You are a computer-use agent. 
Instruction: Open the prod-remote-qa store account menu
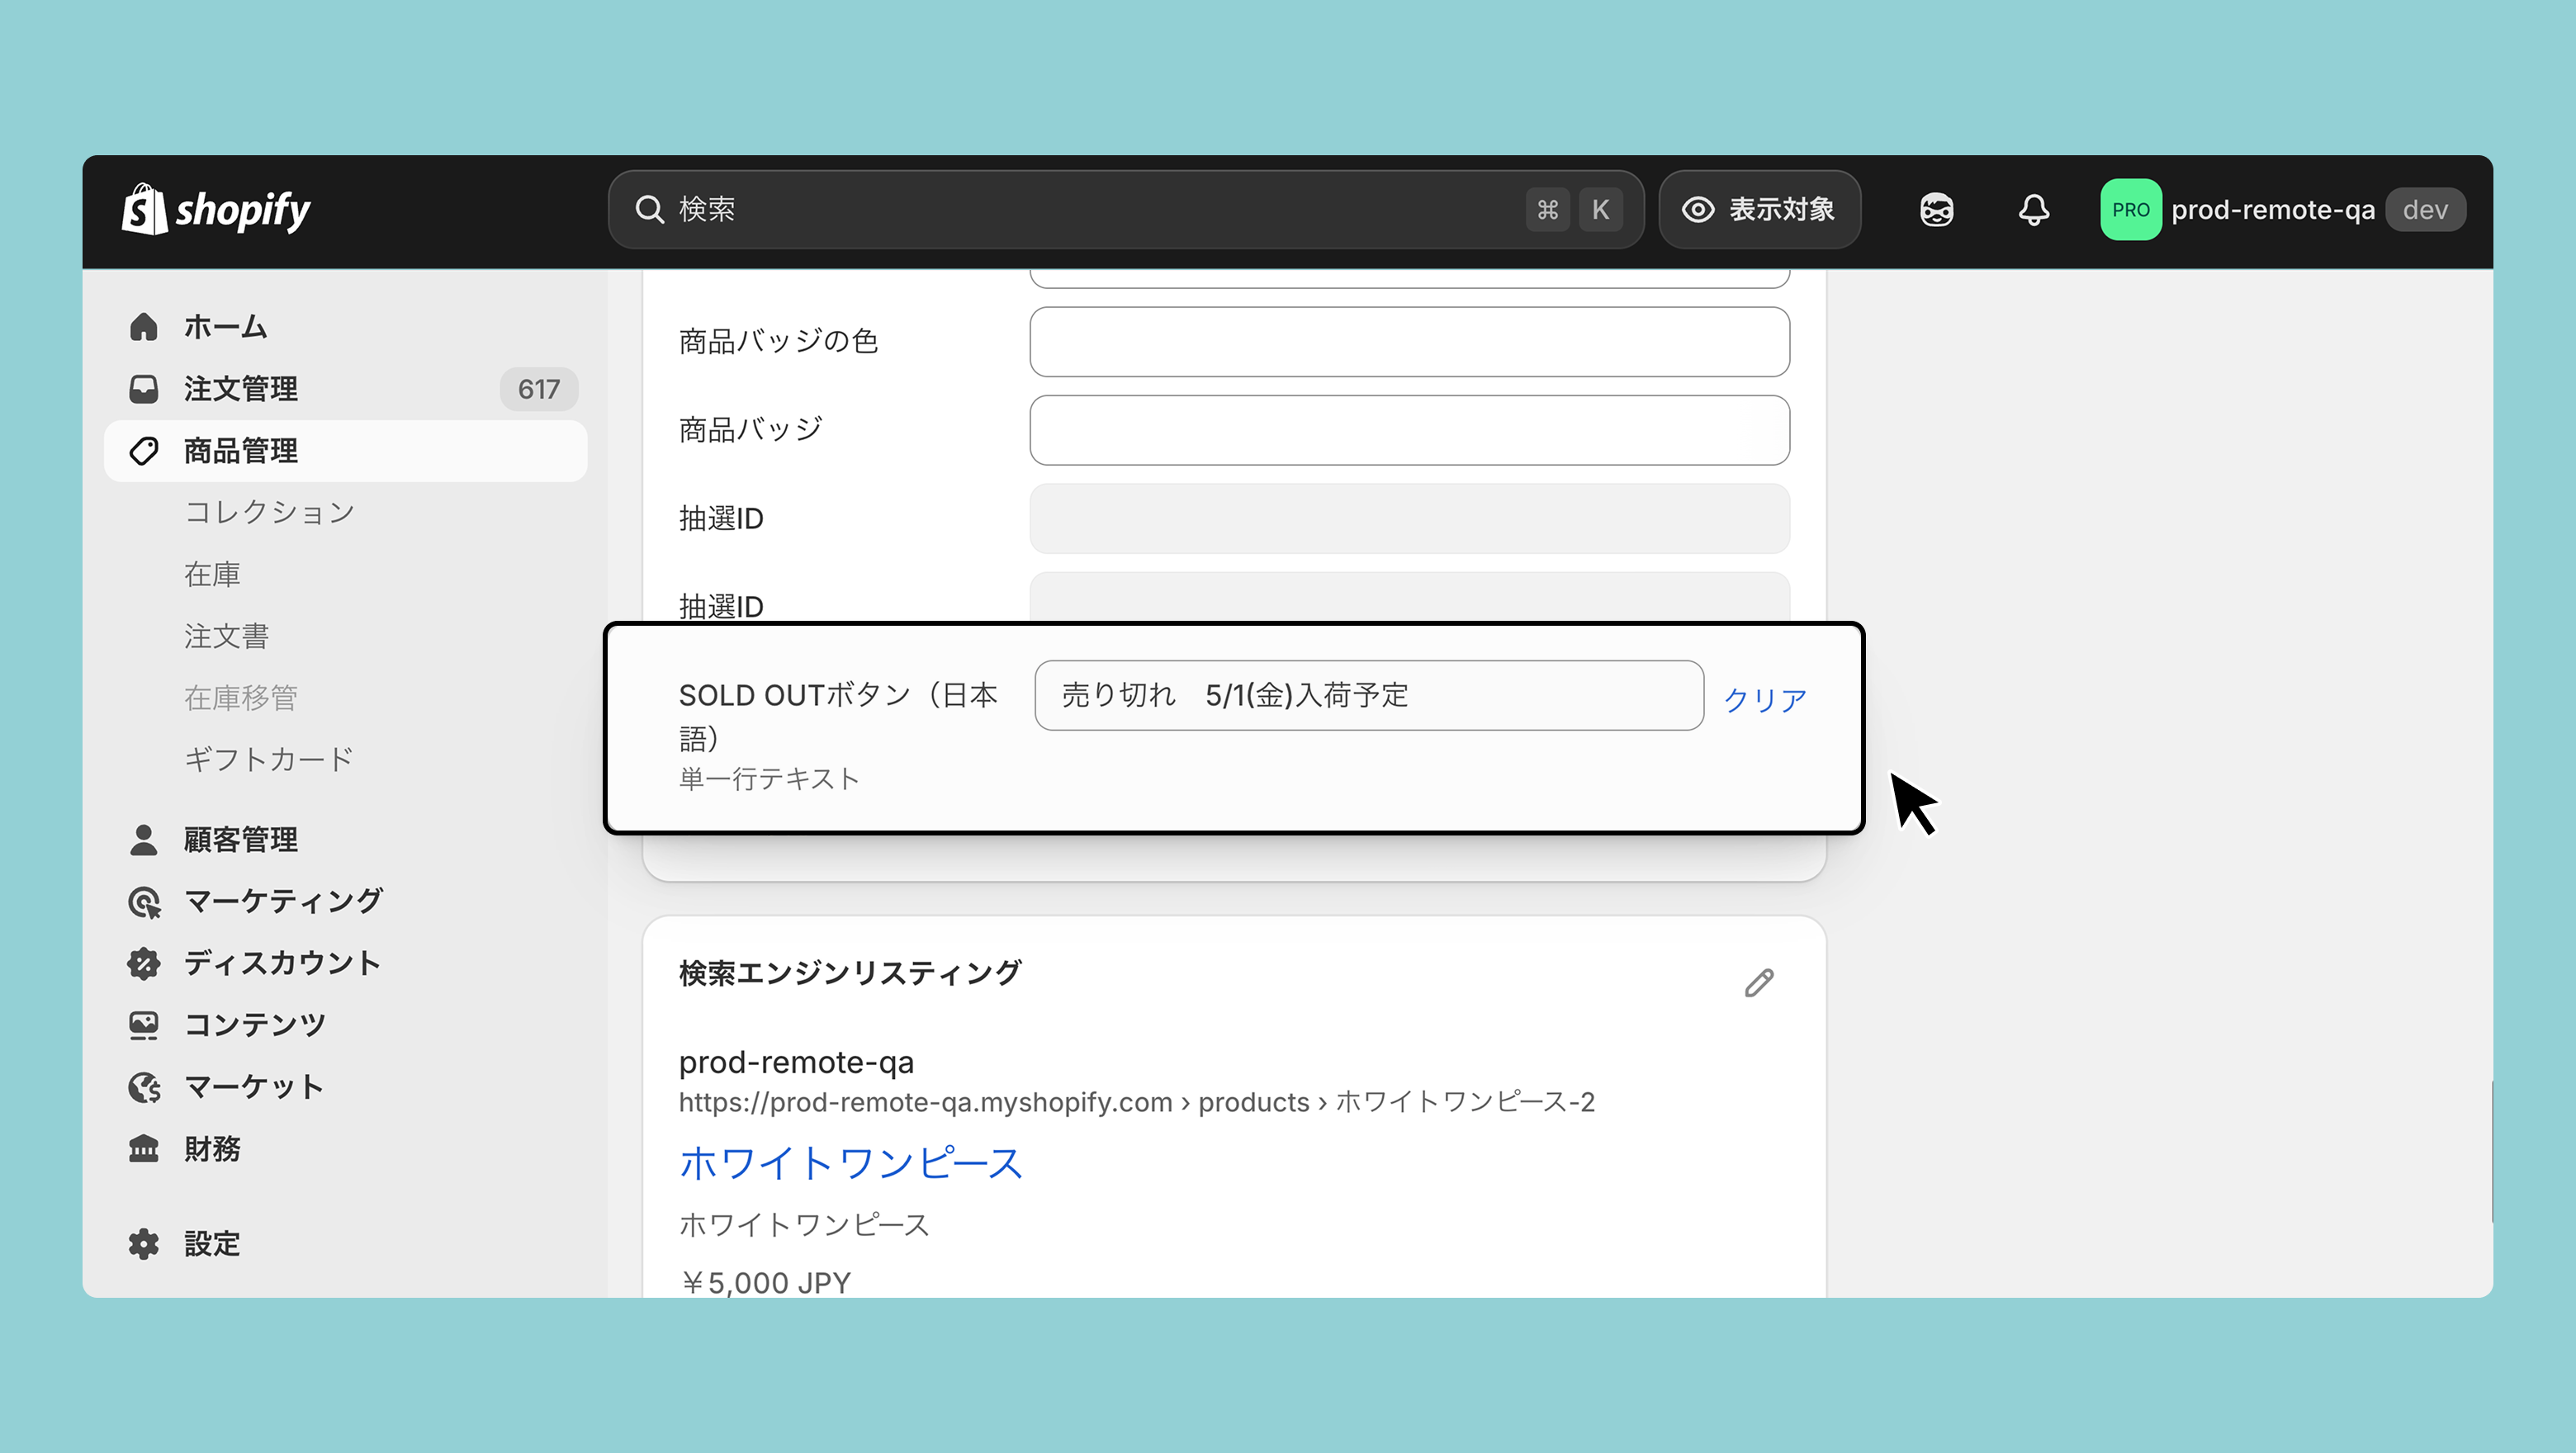point(2282,210)
